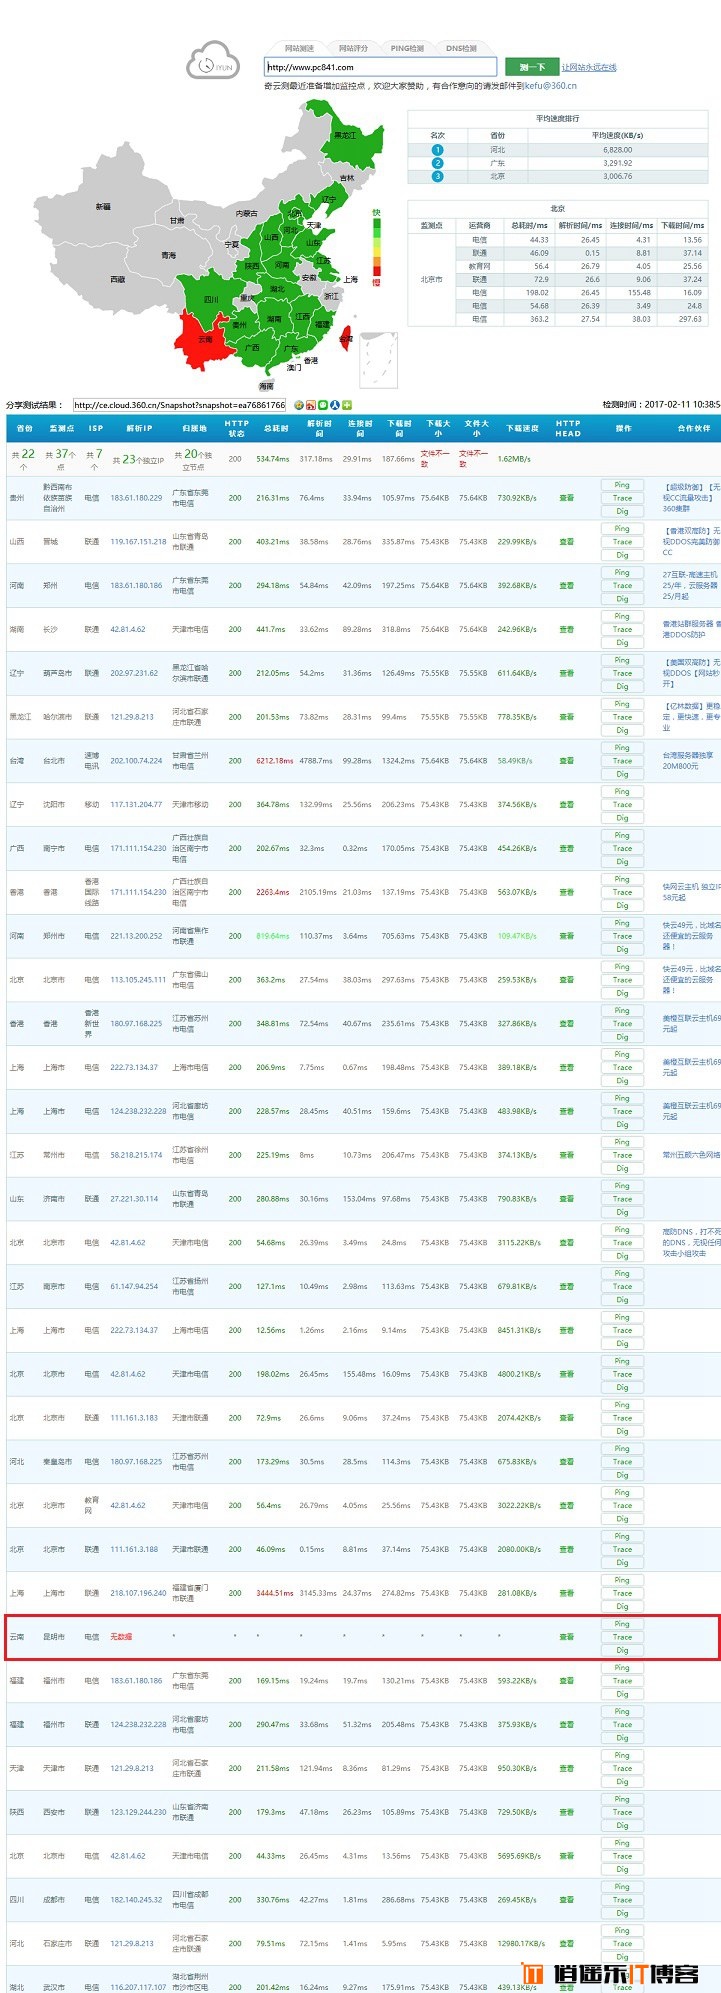Share result via the yellow star QZone icon
Screen dimensions: 721x1993
[x=299, y=405]
